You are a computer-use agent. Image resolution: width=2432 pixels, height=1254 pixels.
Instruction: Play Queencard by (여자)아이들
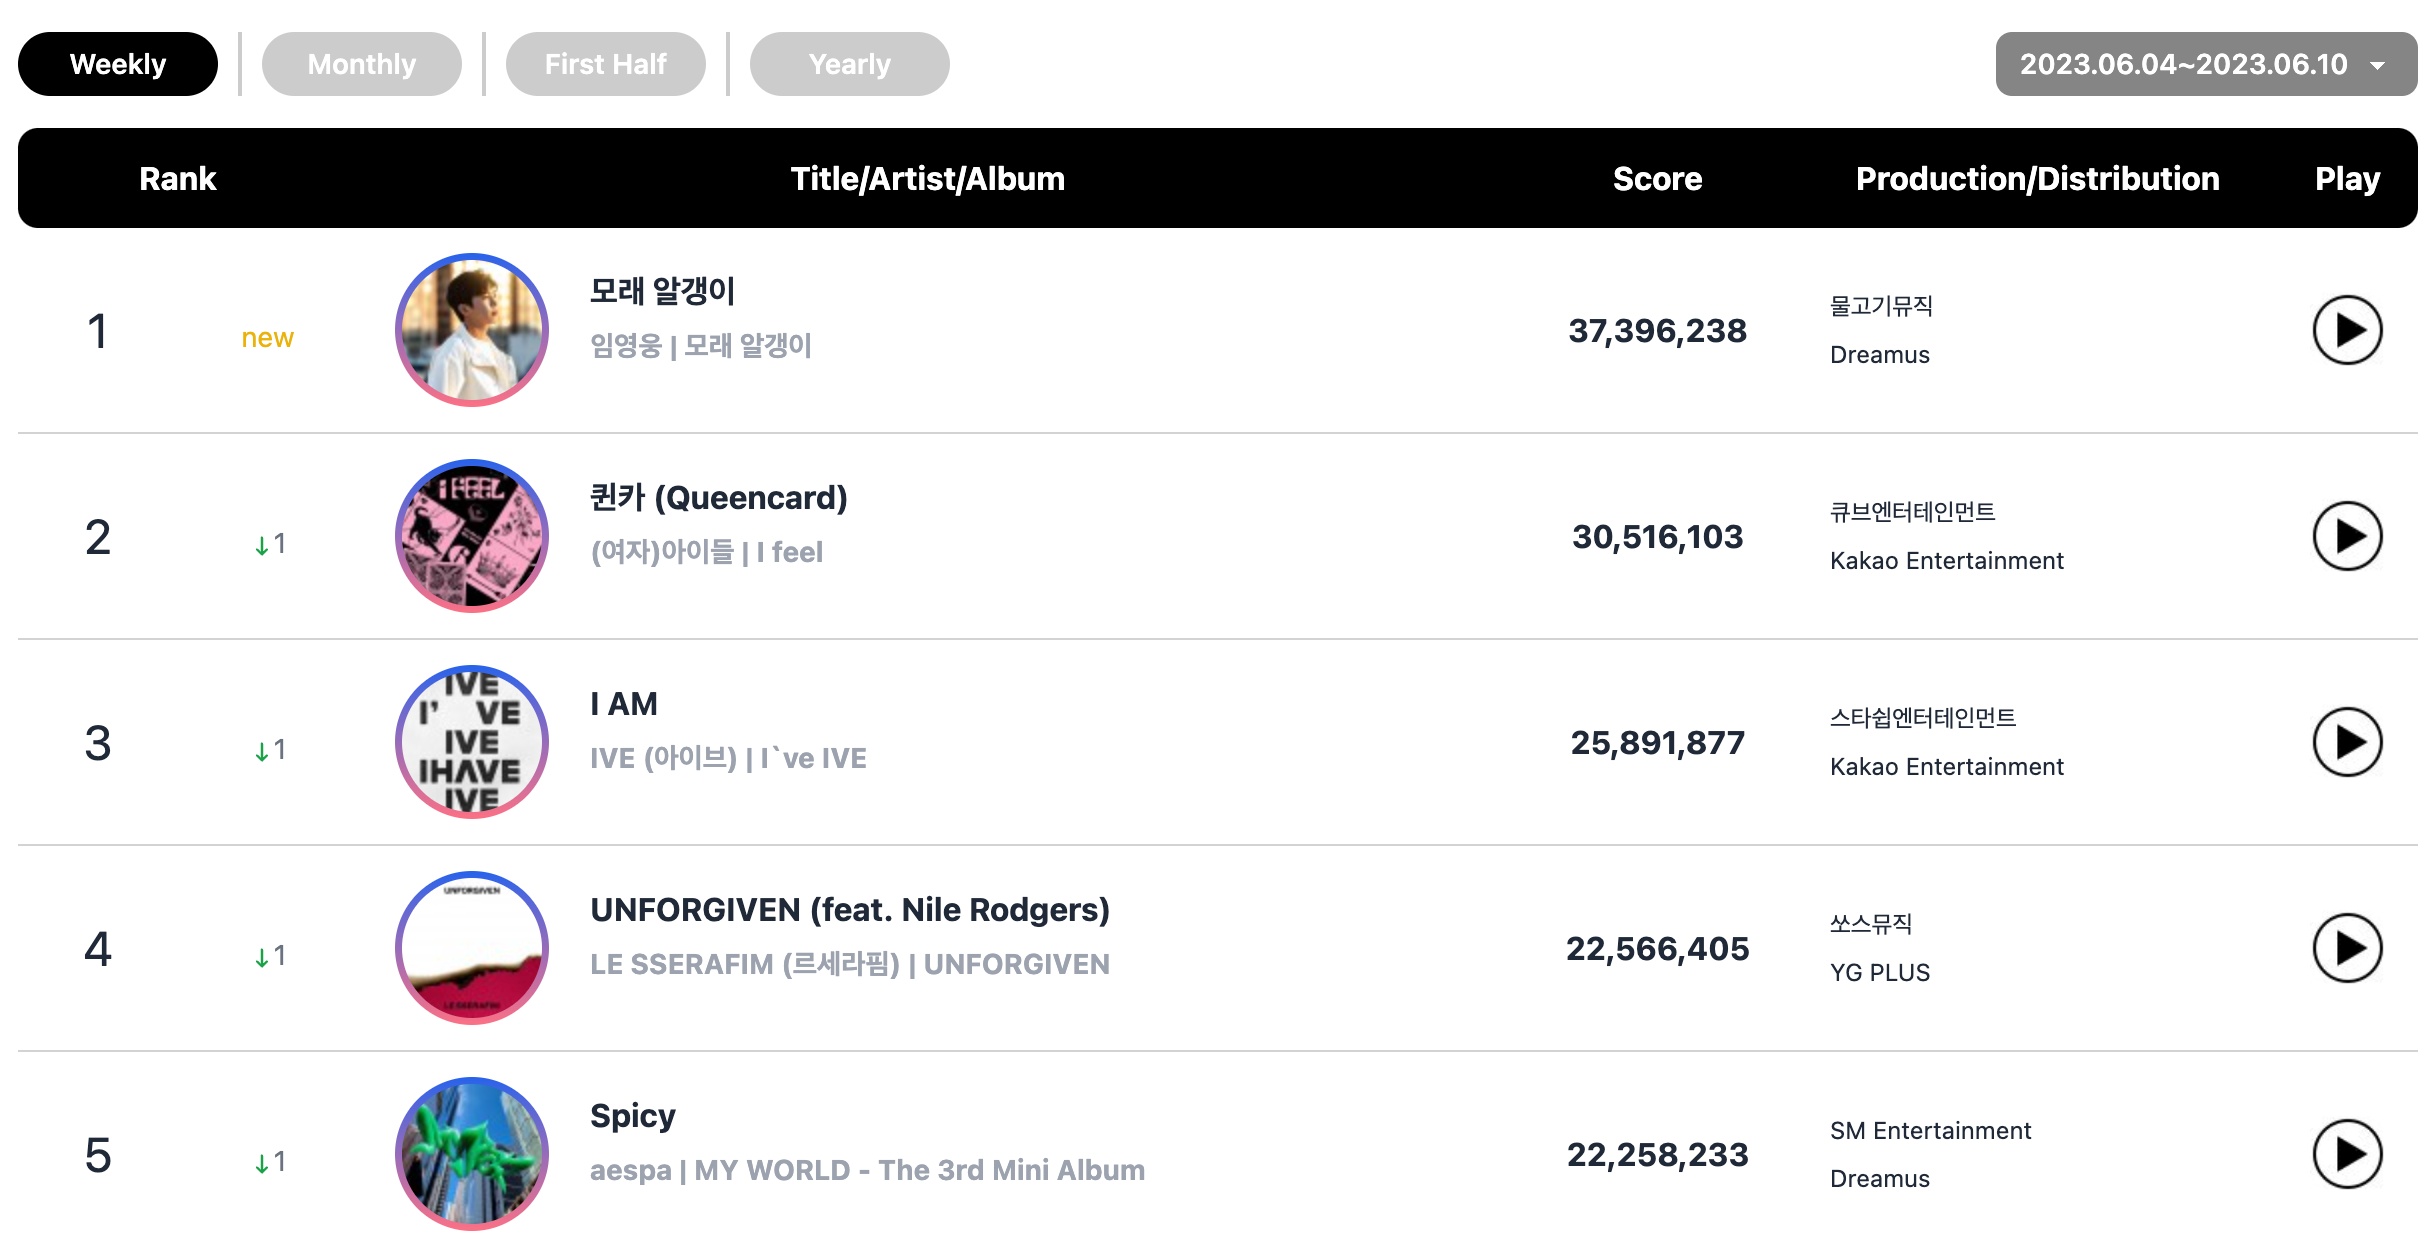(2347, 536)
